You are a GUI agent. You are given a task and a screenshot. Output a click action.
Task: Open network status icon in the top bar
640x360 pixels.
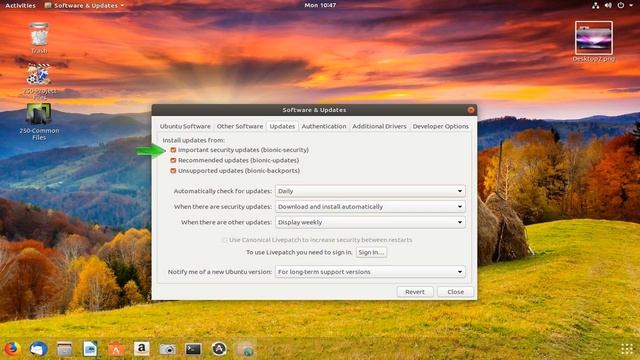click(596, 5)
